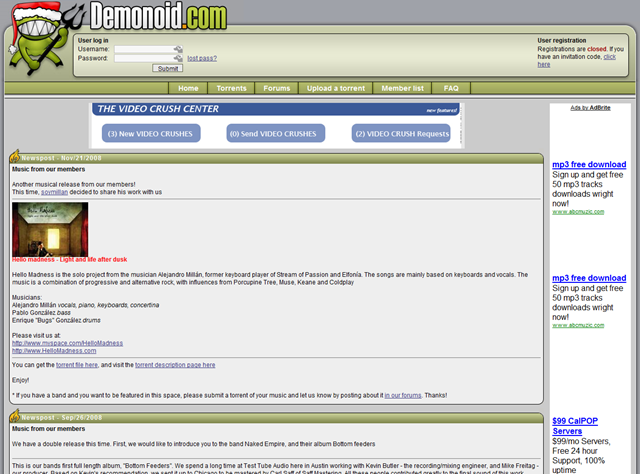
Task: Click the key icon beside the Username field
Action: [178, 49]
